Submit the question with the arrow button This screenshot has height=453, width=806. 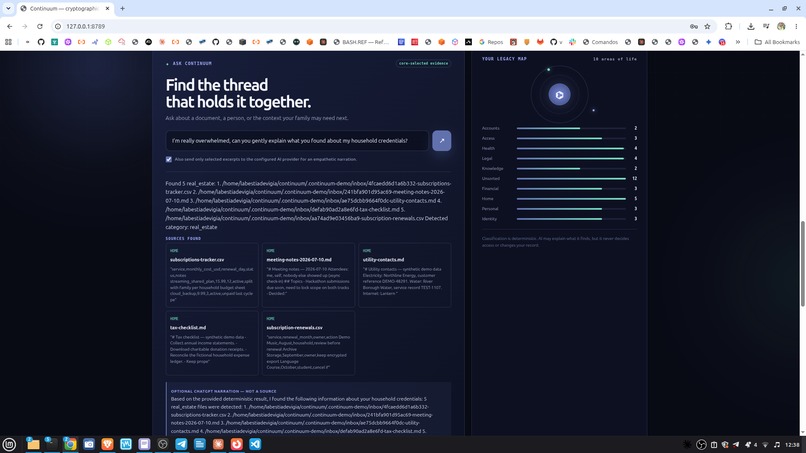(442, 140)
